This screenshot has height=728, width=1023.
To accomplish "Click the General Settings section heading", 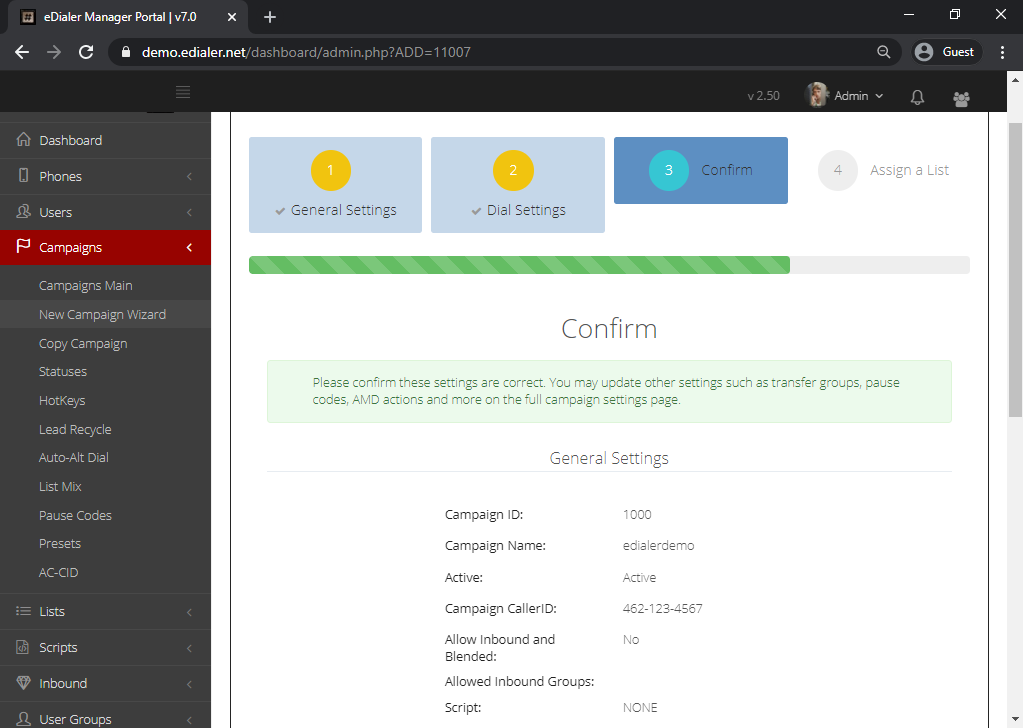I will point(609,458).
